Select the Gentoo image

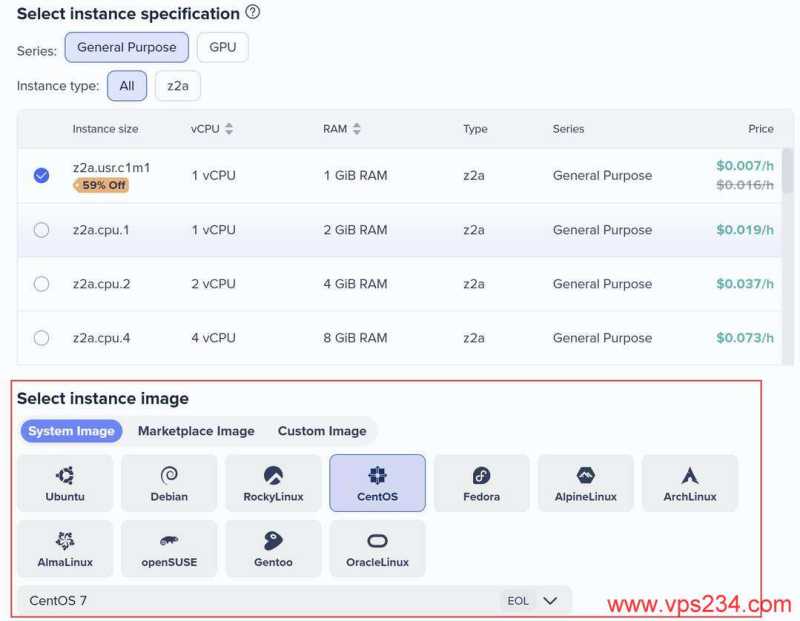coord(273,548)
